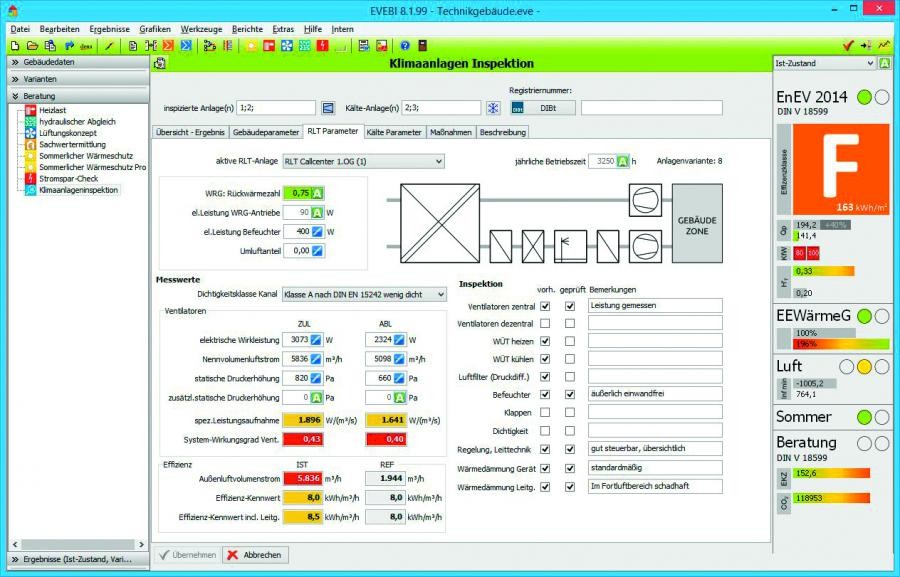
Task: Toggle geprüft checkbox for Wärmedämmung Leitg.
Action: 569,487
